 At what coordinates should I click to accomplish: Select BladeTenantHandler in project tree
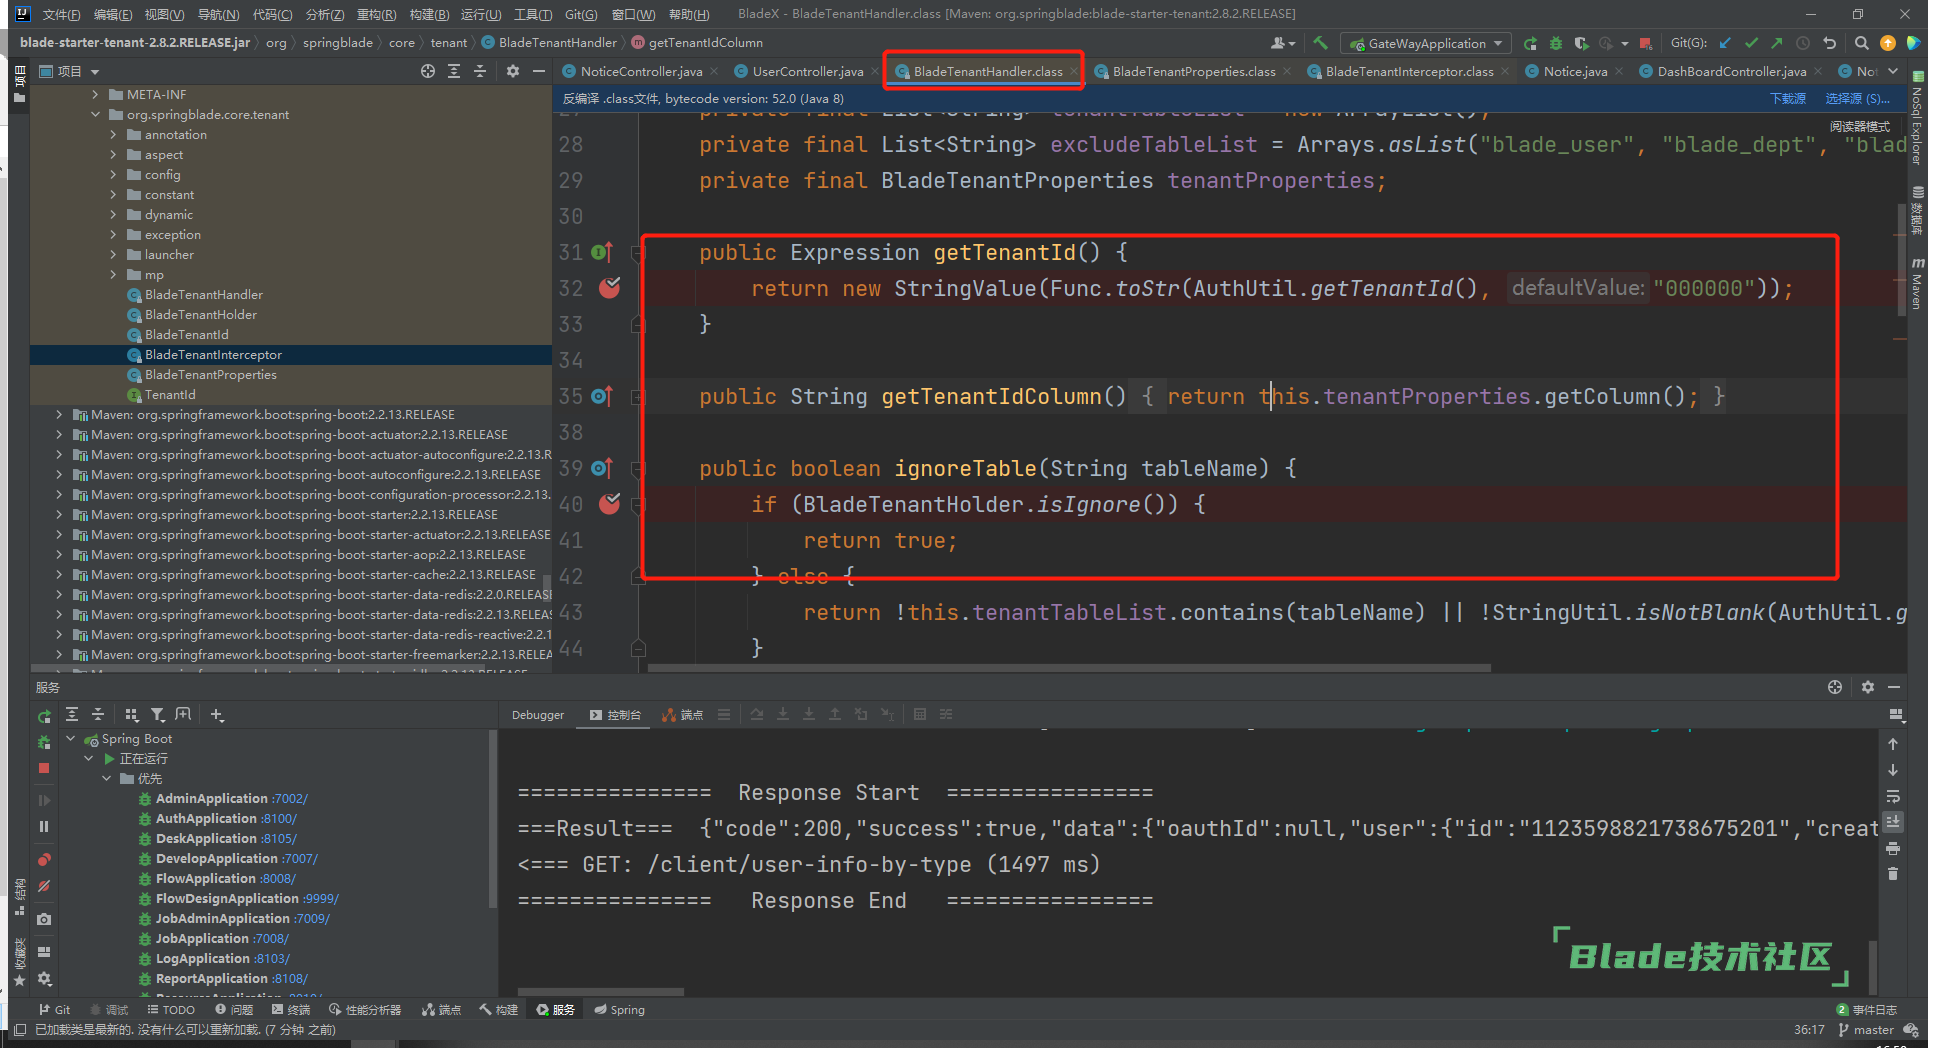click(204, 294)
